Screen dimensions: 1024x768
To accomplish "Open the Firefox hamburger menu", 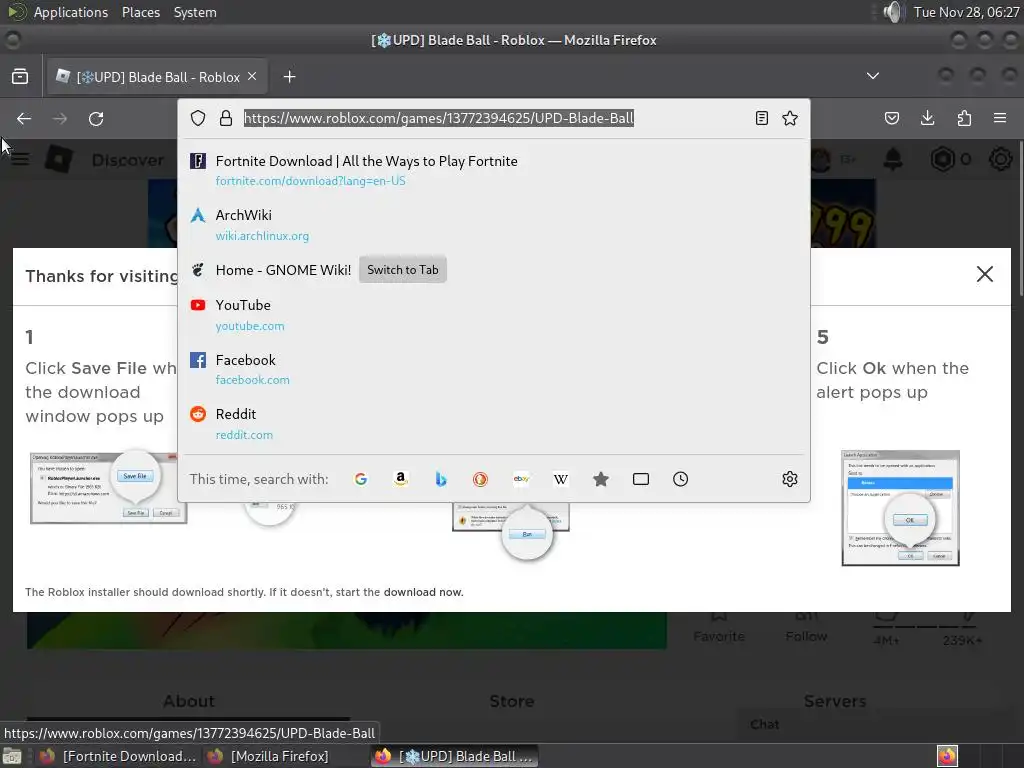I will (x=1000, y=118).
